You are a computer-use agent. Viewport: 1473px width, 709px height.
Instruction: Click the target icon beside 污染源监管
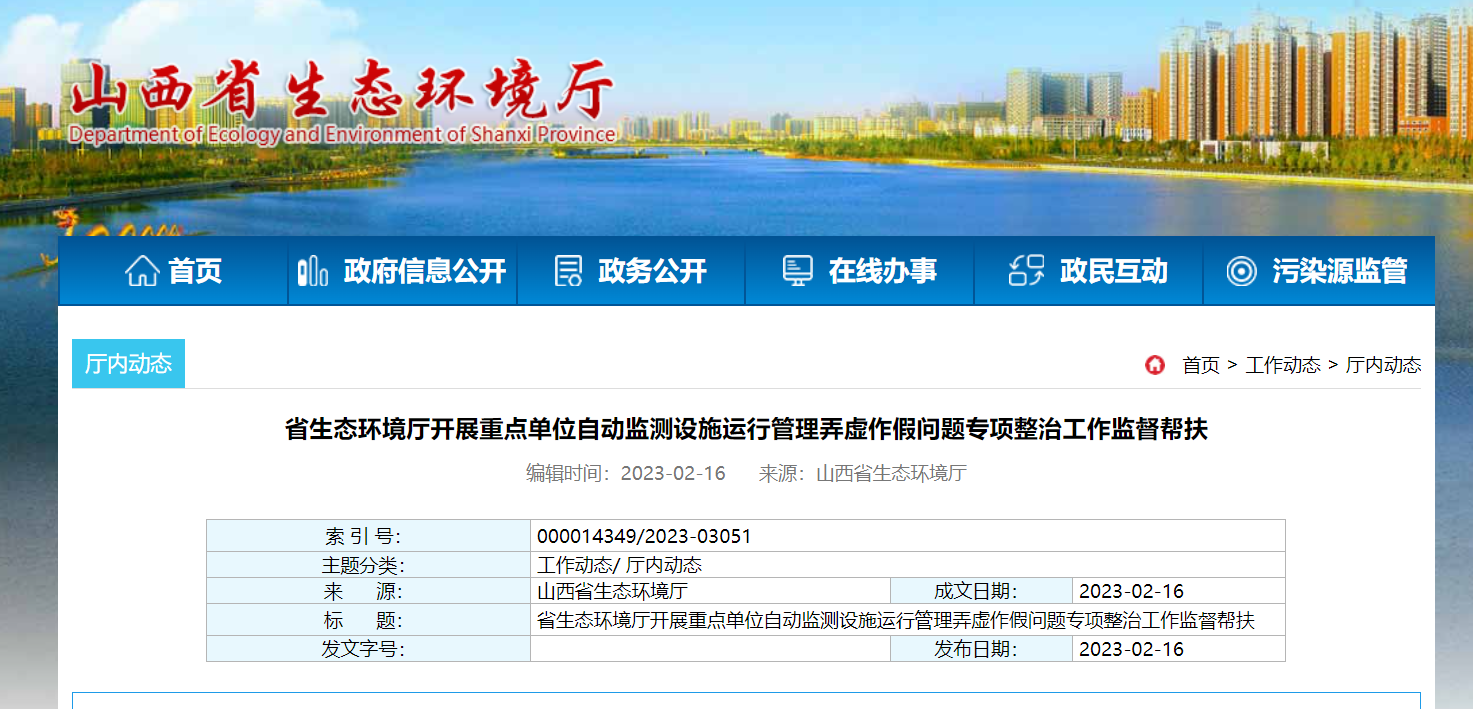[1241, 271]
